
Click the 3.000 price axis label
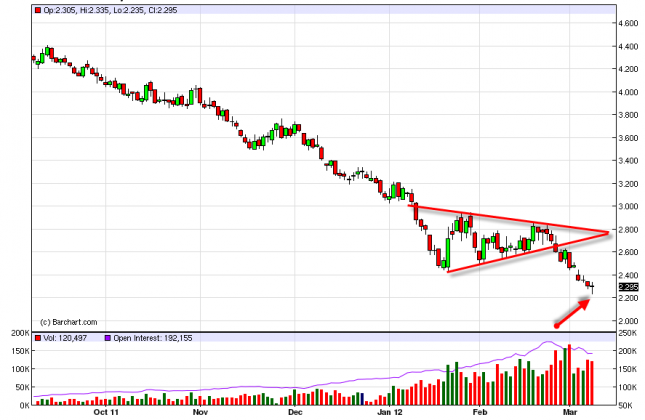(x=628, y=207)
